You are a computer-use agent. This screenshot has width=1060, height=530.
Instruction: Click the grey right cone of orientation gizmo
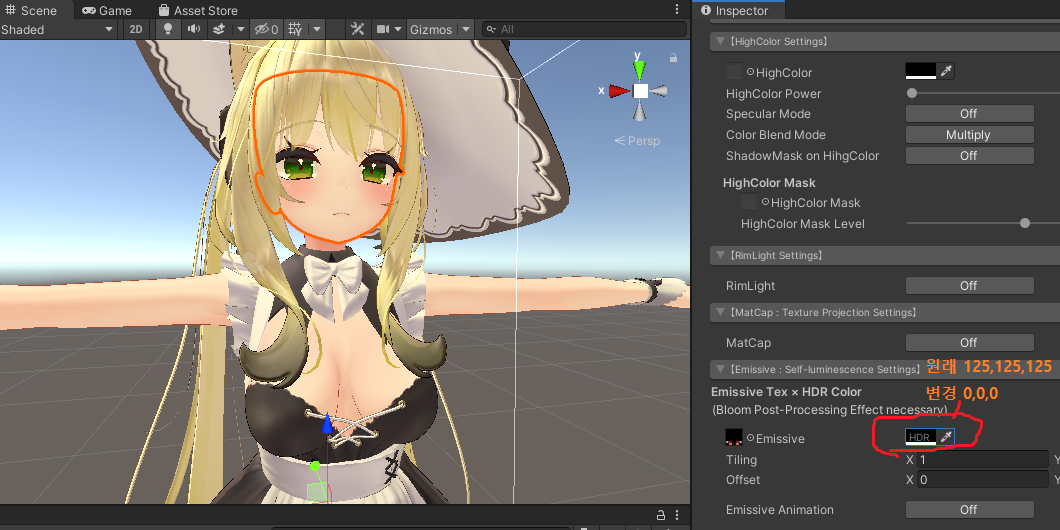click(x=659, y=91)
